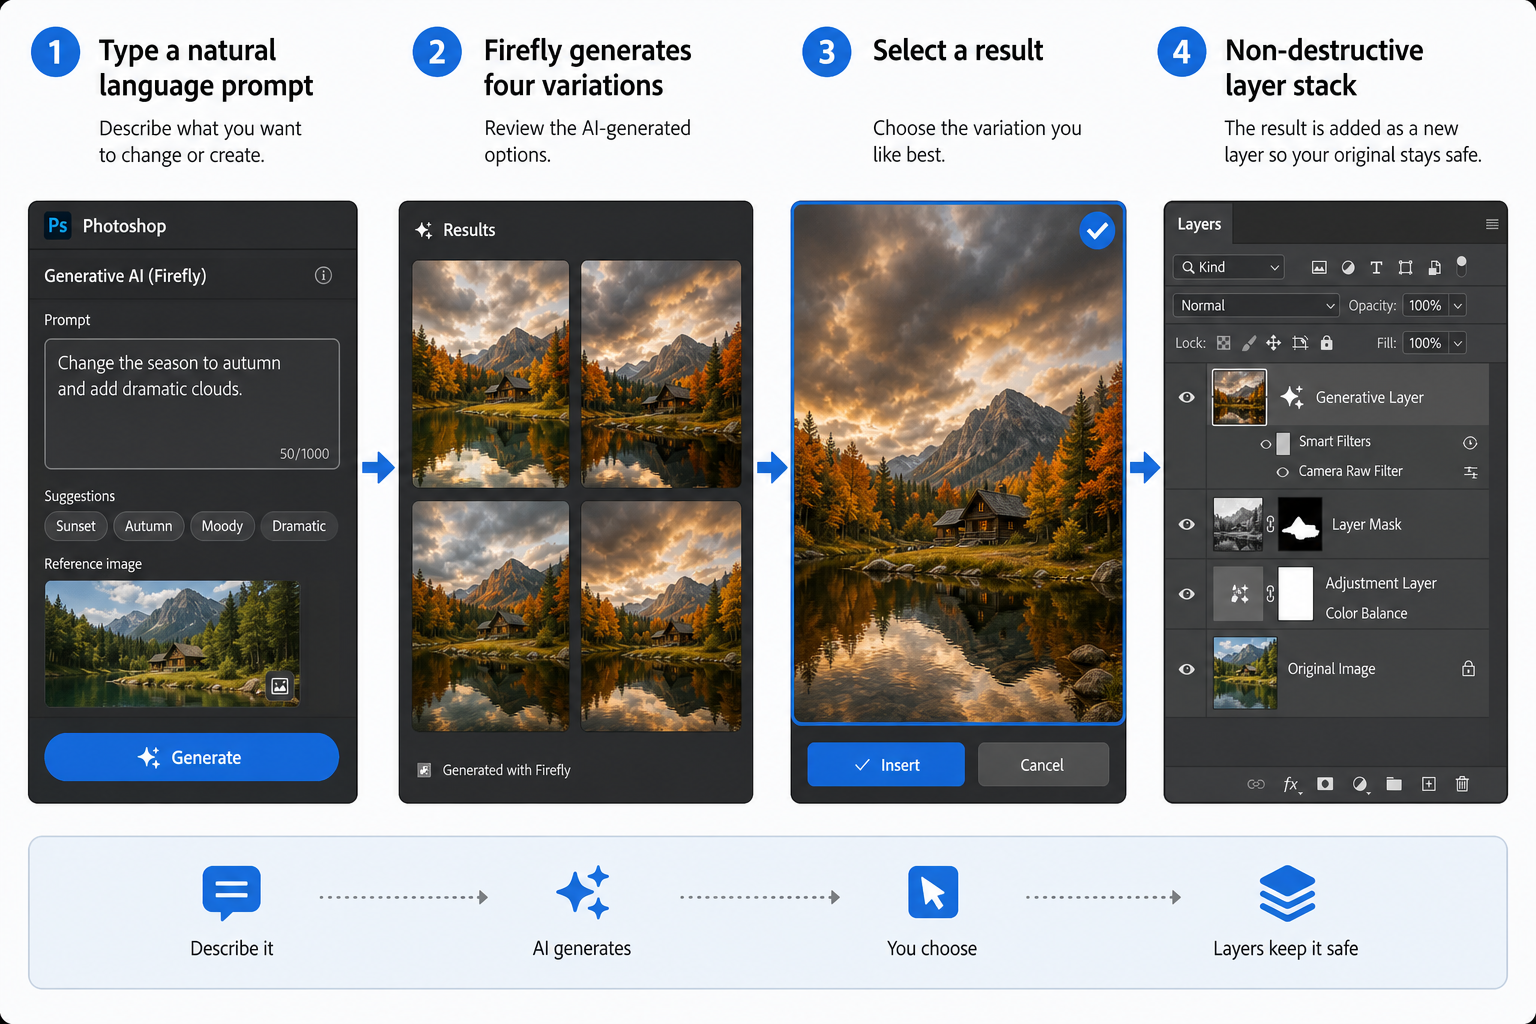Viewport: 1536px width, 1024px height.
Task: Open Camera Raw Filter blending options icon
Action: point(1471,472)
